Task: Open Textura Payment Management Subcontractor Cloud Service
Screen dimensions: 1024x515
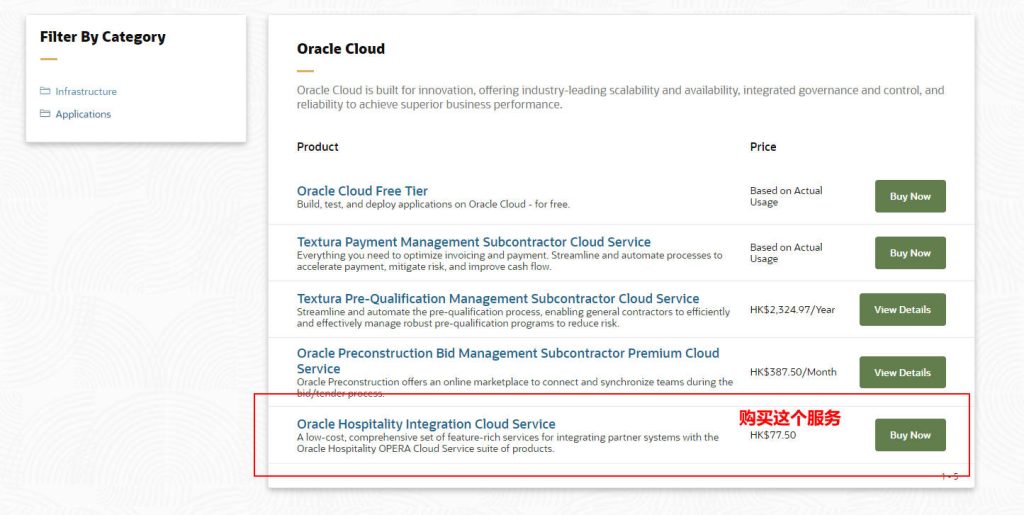Action: 473,242
